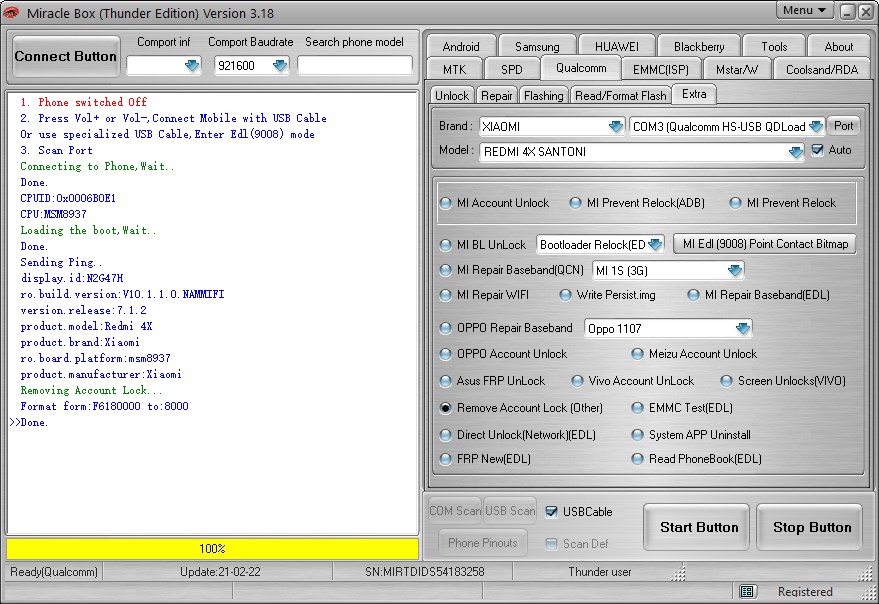Open the Flashing sub-tab
Screen dimensions: 879x604
[543, 95]
